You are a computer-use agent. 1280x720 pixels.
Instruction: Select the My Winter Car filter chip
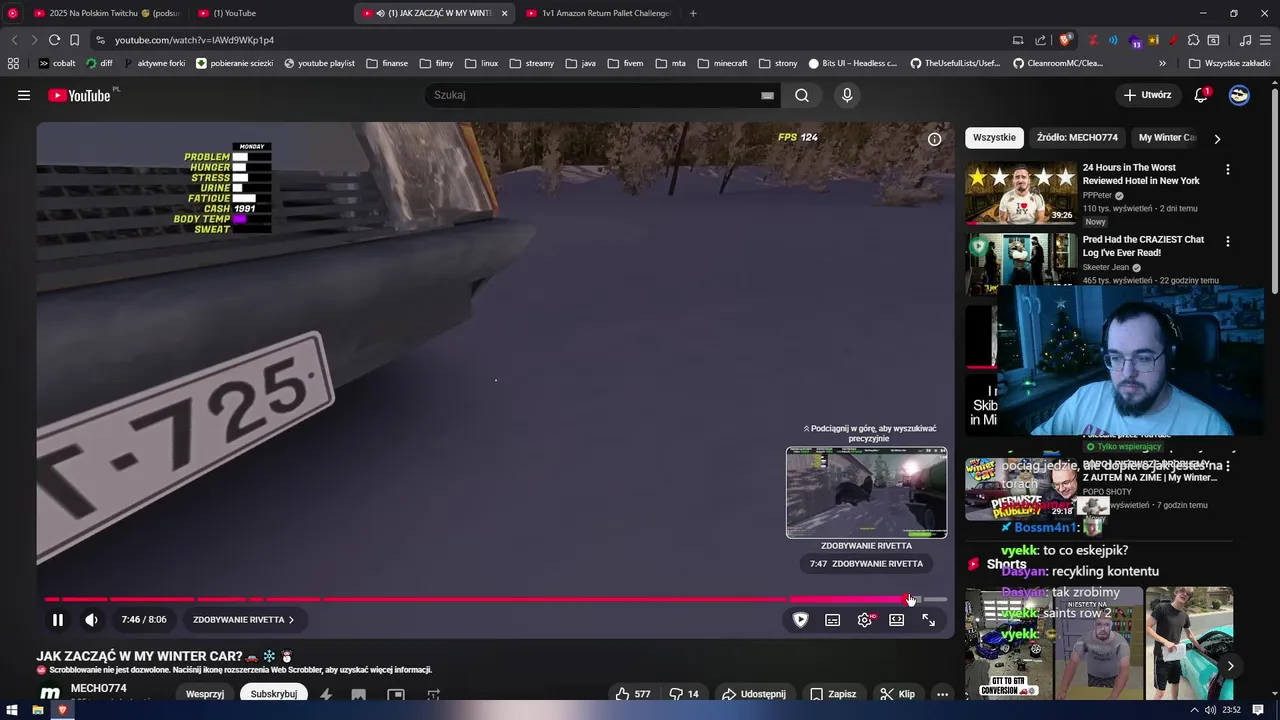pyautogui.click(x=1167, y=138)
